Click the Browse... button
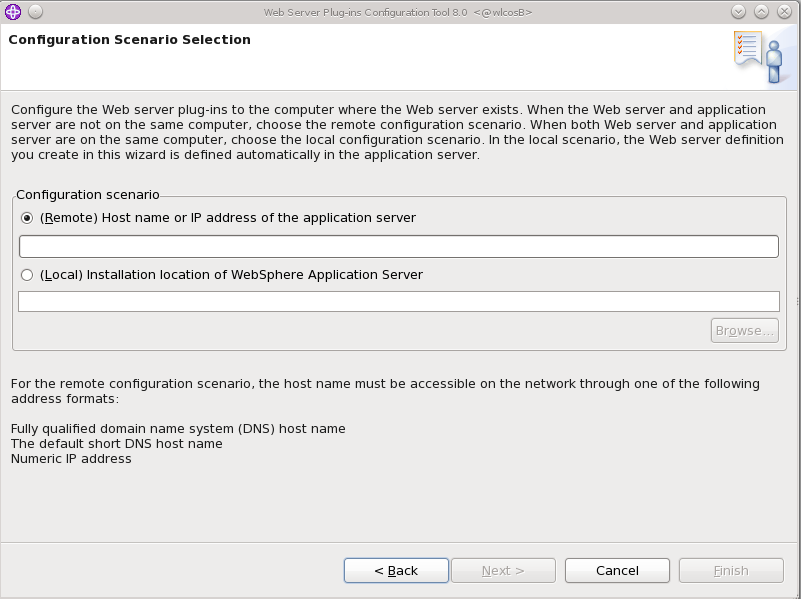 click(745, 331)
